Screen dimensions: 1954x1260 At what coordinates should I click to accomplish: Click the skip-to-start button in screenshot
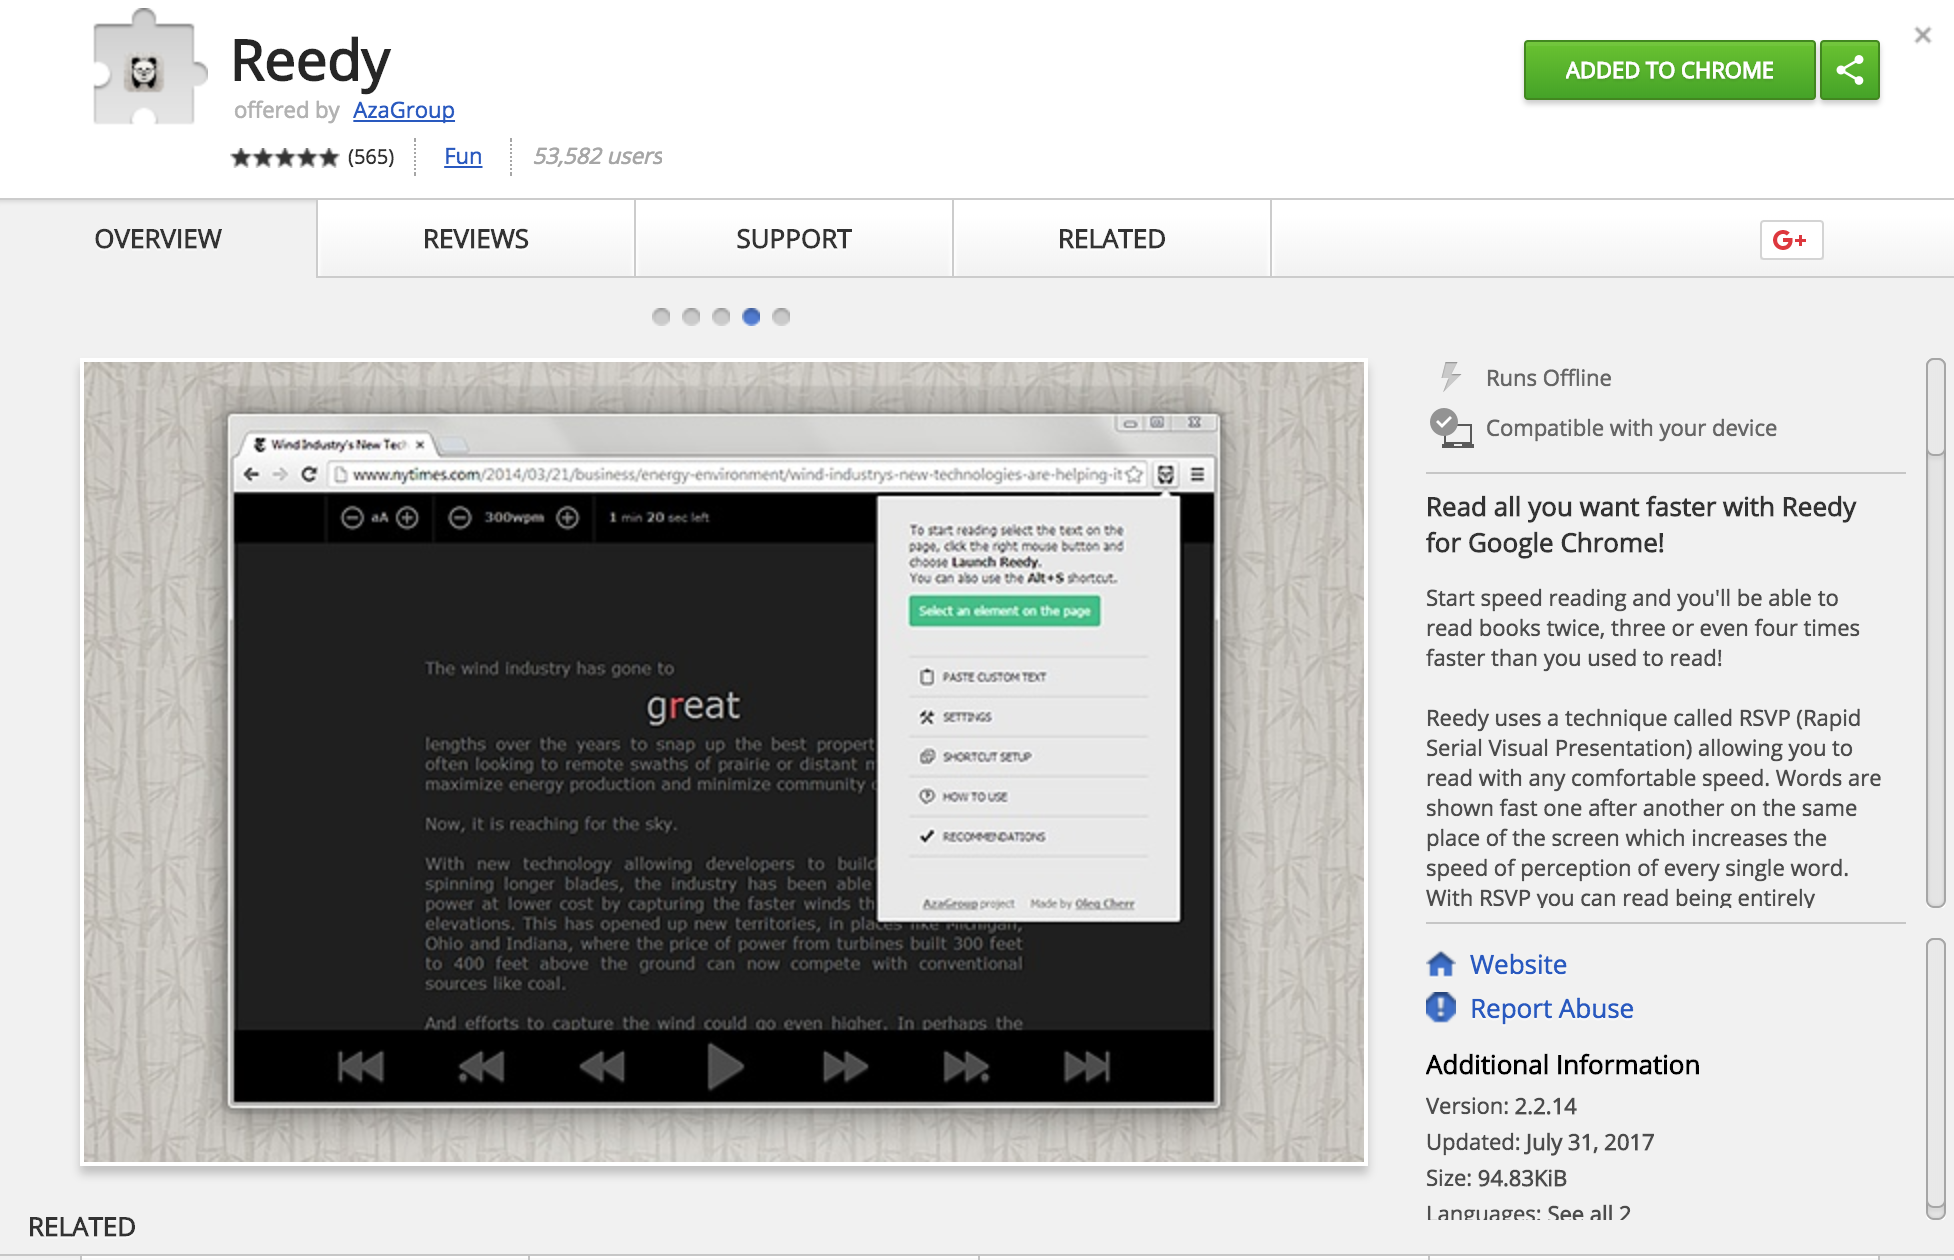coord(360,1067)
